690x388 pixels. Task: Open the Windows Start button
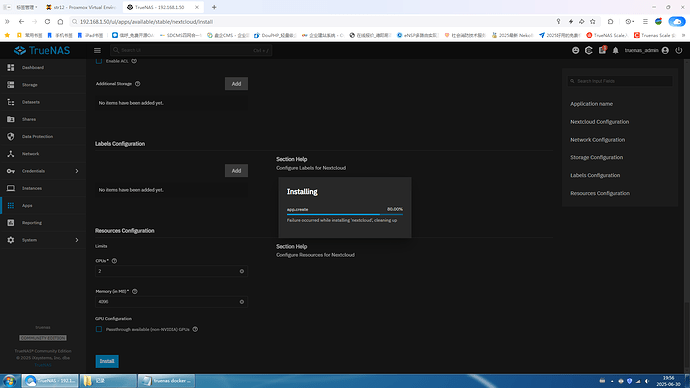tap(9, 381)
